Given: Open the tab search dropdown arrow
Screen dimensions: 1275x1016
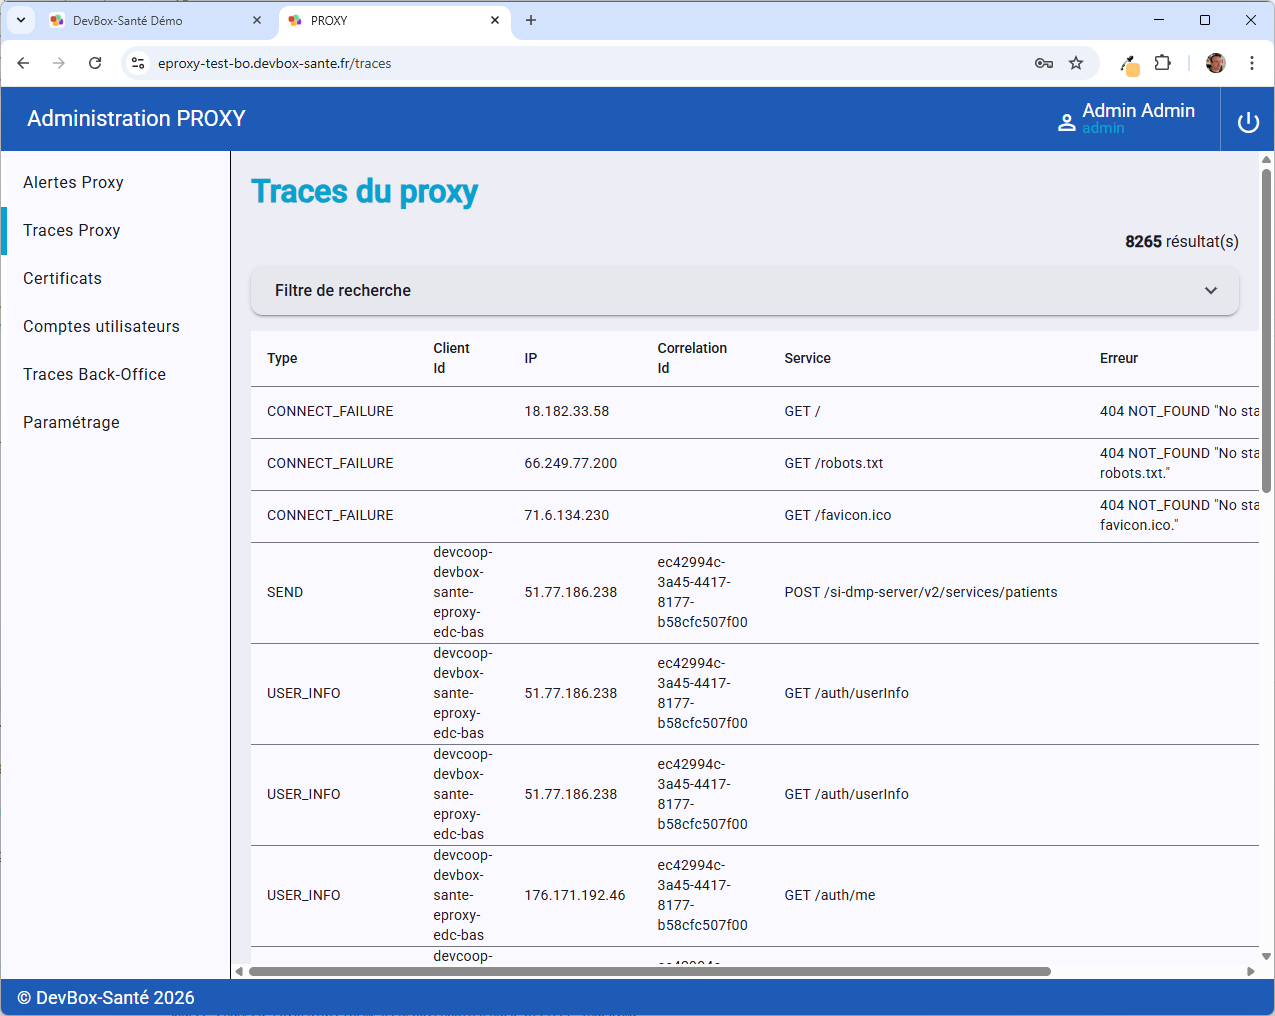Looking at the screenshot, I should [x=20, y=20].
